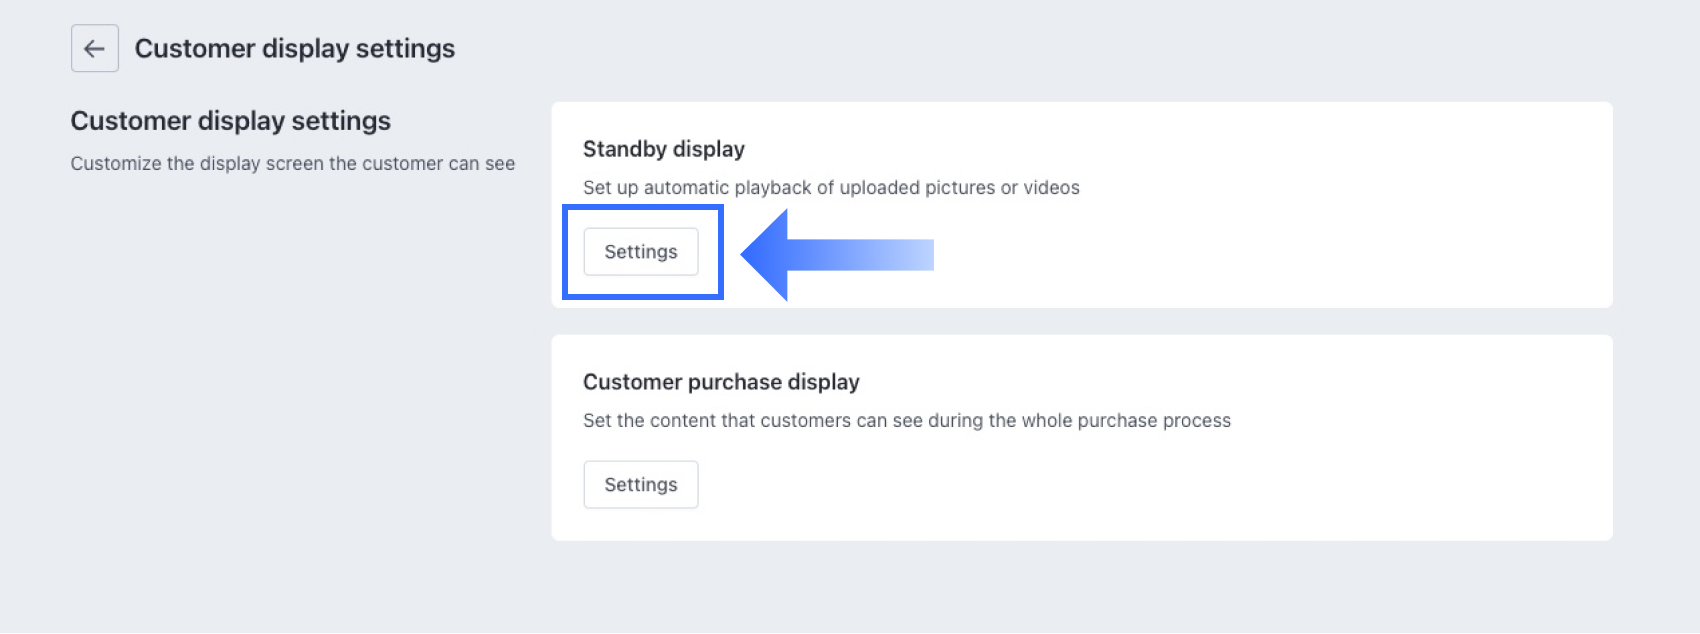
Task: Click the top page title beside back arrow
Action: (295, 49)
